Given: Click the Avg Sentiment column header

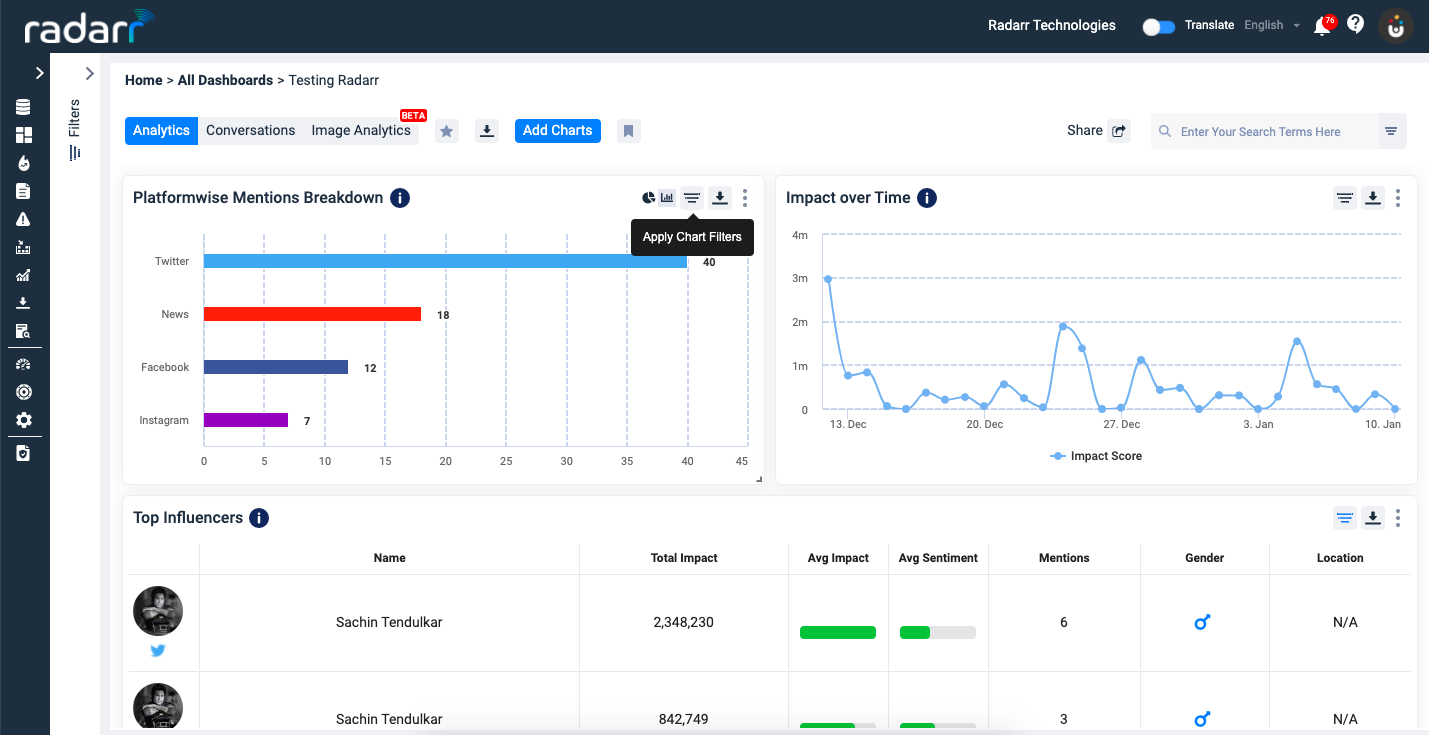Looking at the screenshot, I should tap(938, 558).
